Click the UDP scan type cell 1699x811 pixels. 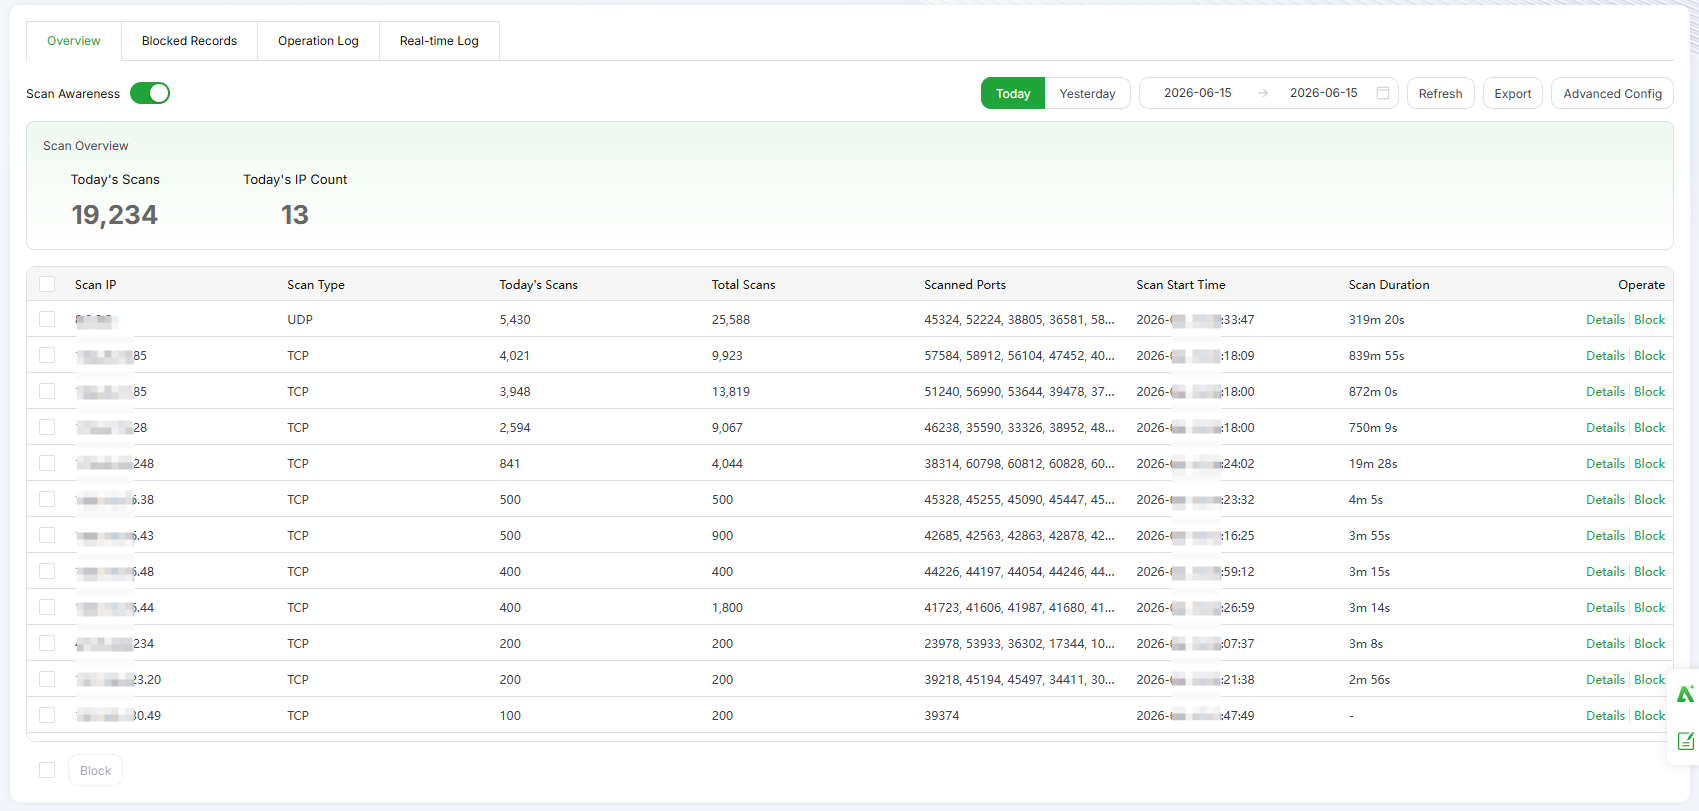299,319
